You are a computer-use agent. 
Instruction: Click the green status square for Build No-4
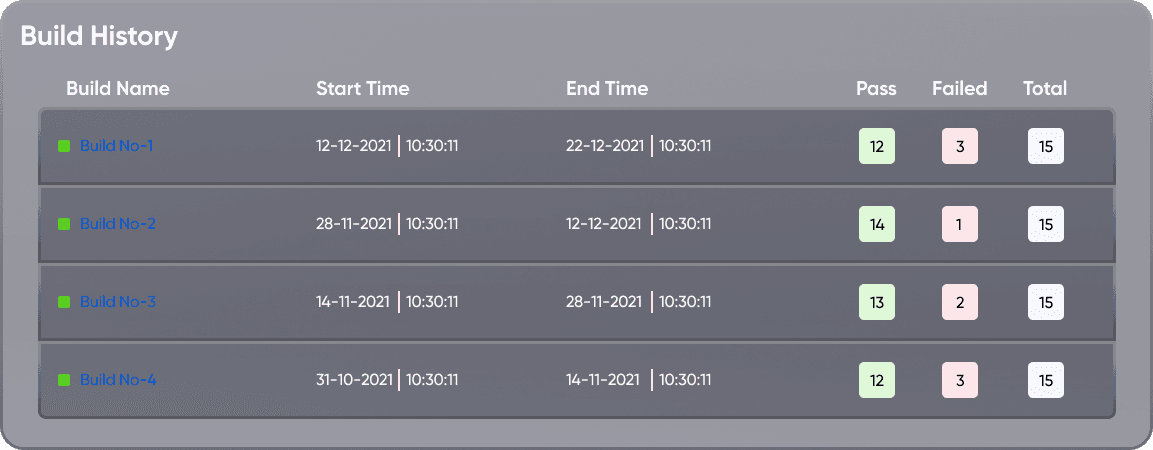coord(64,380)
